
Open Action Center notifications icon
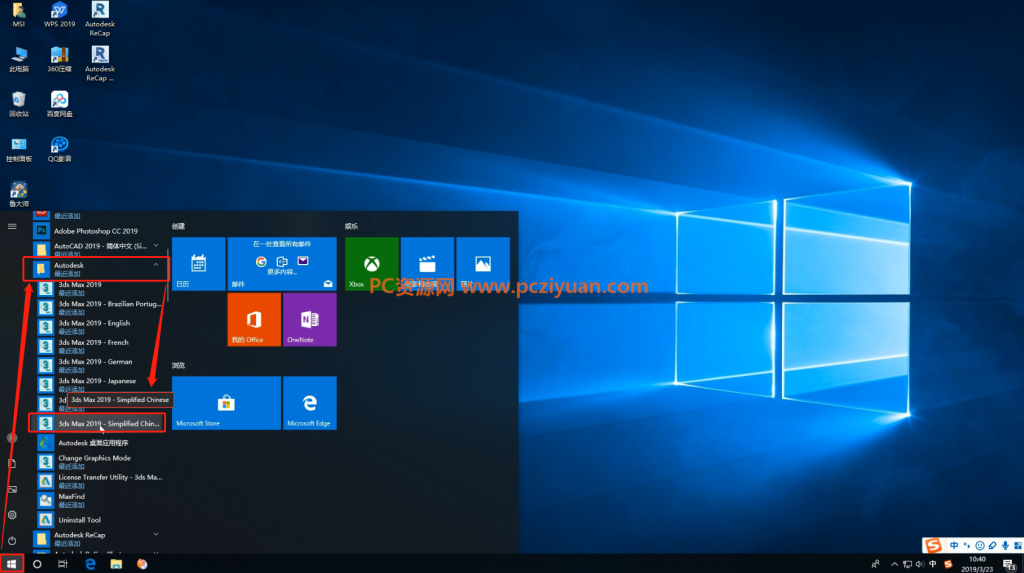pyautogui.click(x=1010, y=565)
